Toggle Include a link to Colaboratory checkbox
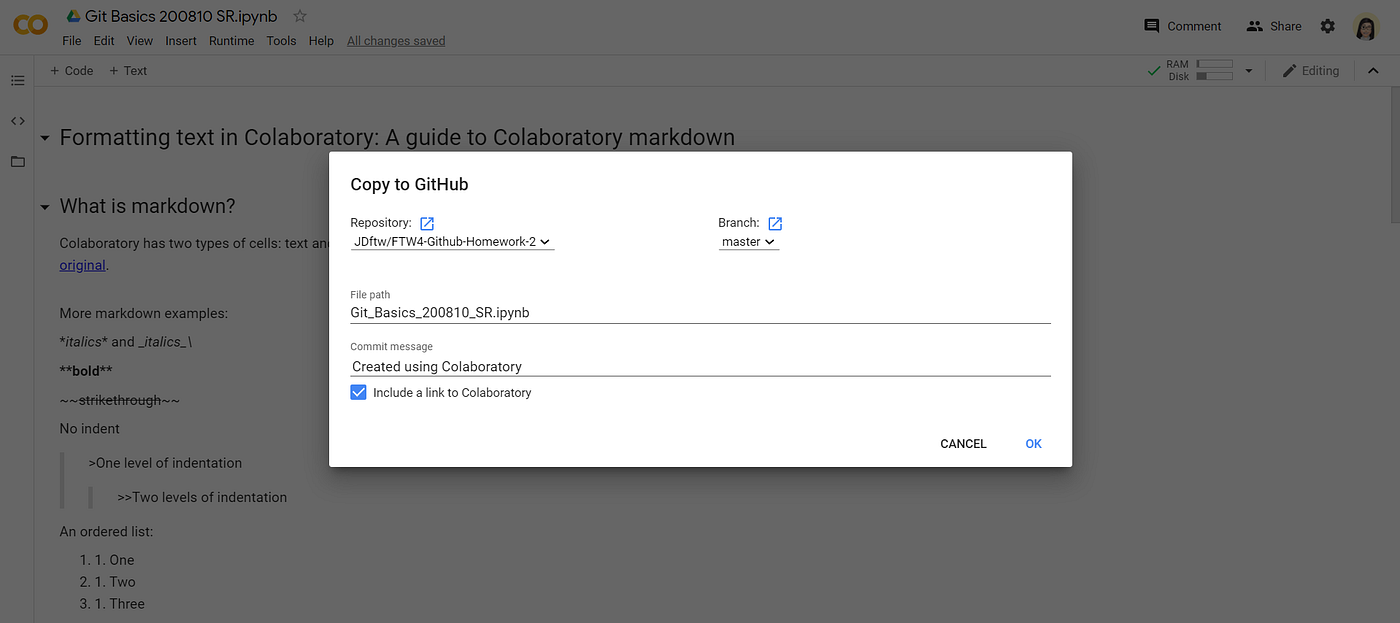 click(x=359, y=392)
